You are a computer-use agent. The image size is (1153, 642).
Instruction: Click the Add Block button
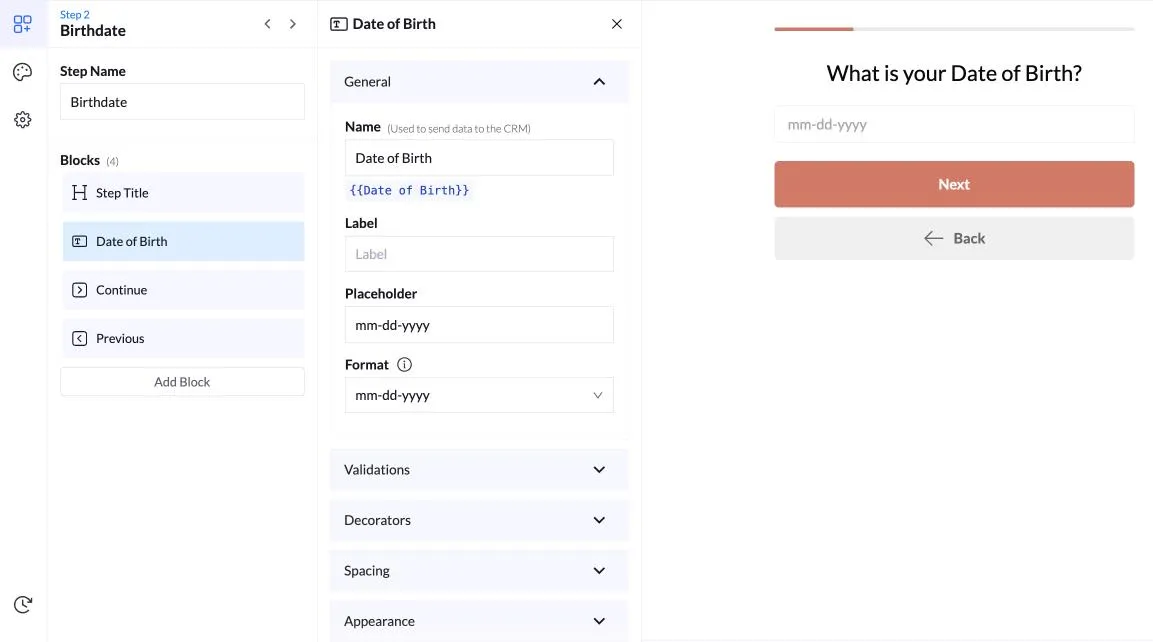[182, 382]
